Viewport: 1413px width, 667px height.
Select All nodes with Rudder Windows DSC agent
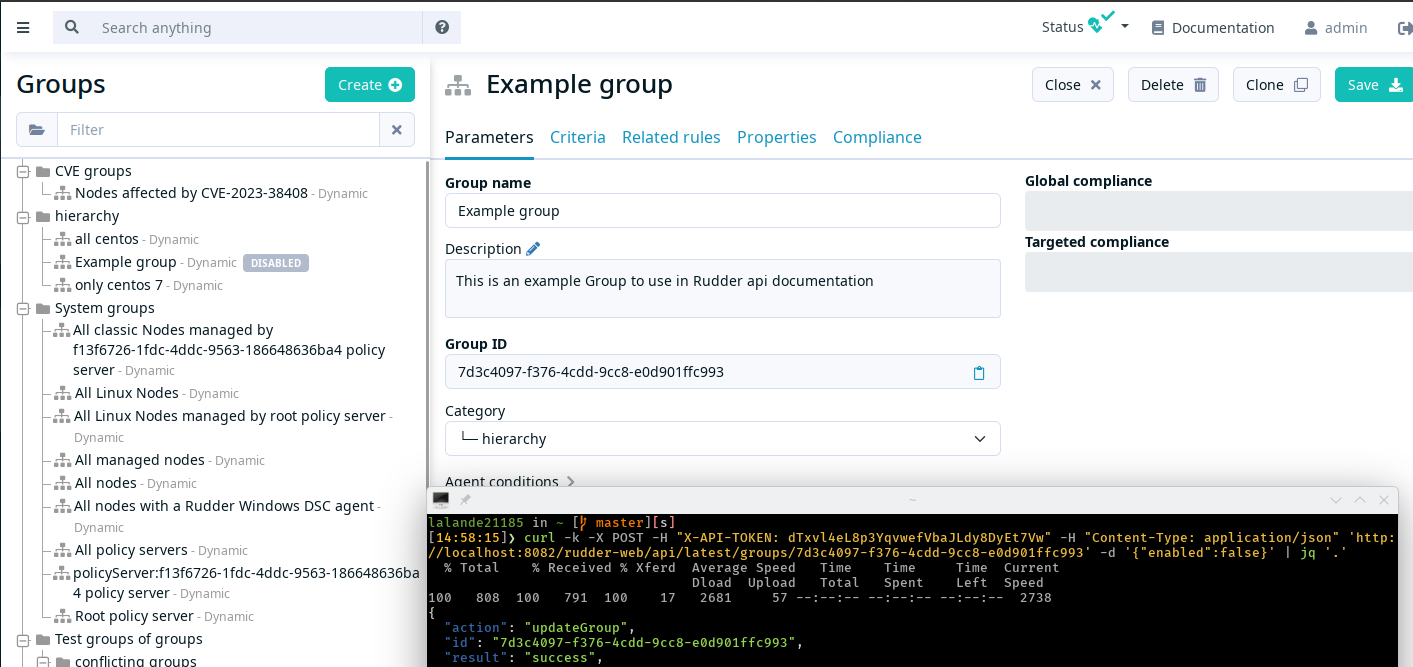click(x=224, y=506)
